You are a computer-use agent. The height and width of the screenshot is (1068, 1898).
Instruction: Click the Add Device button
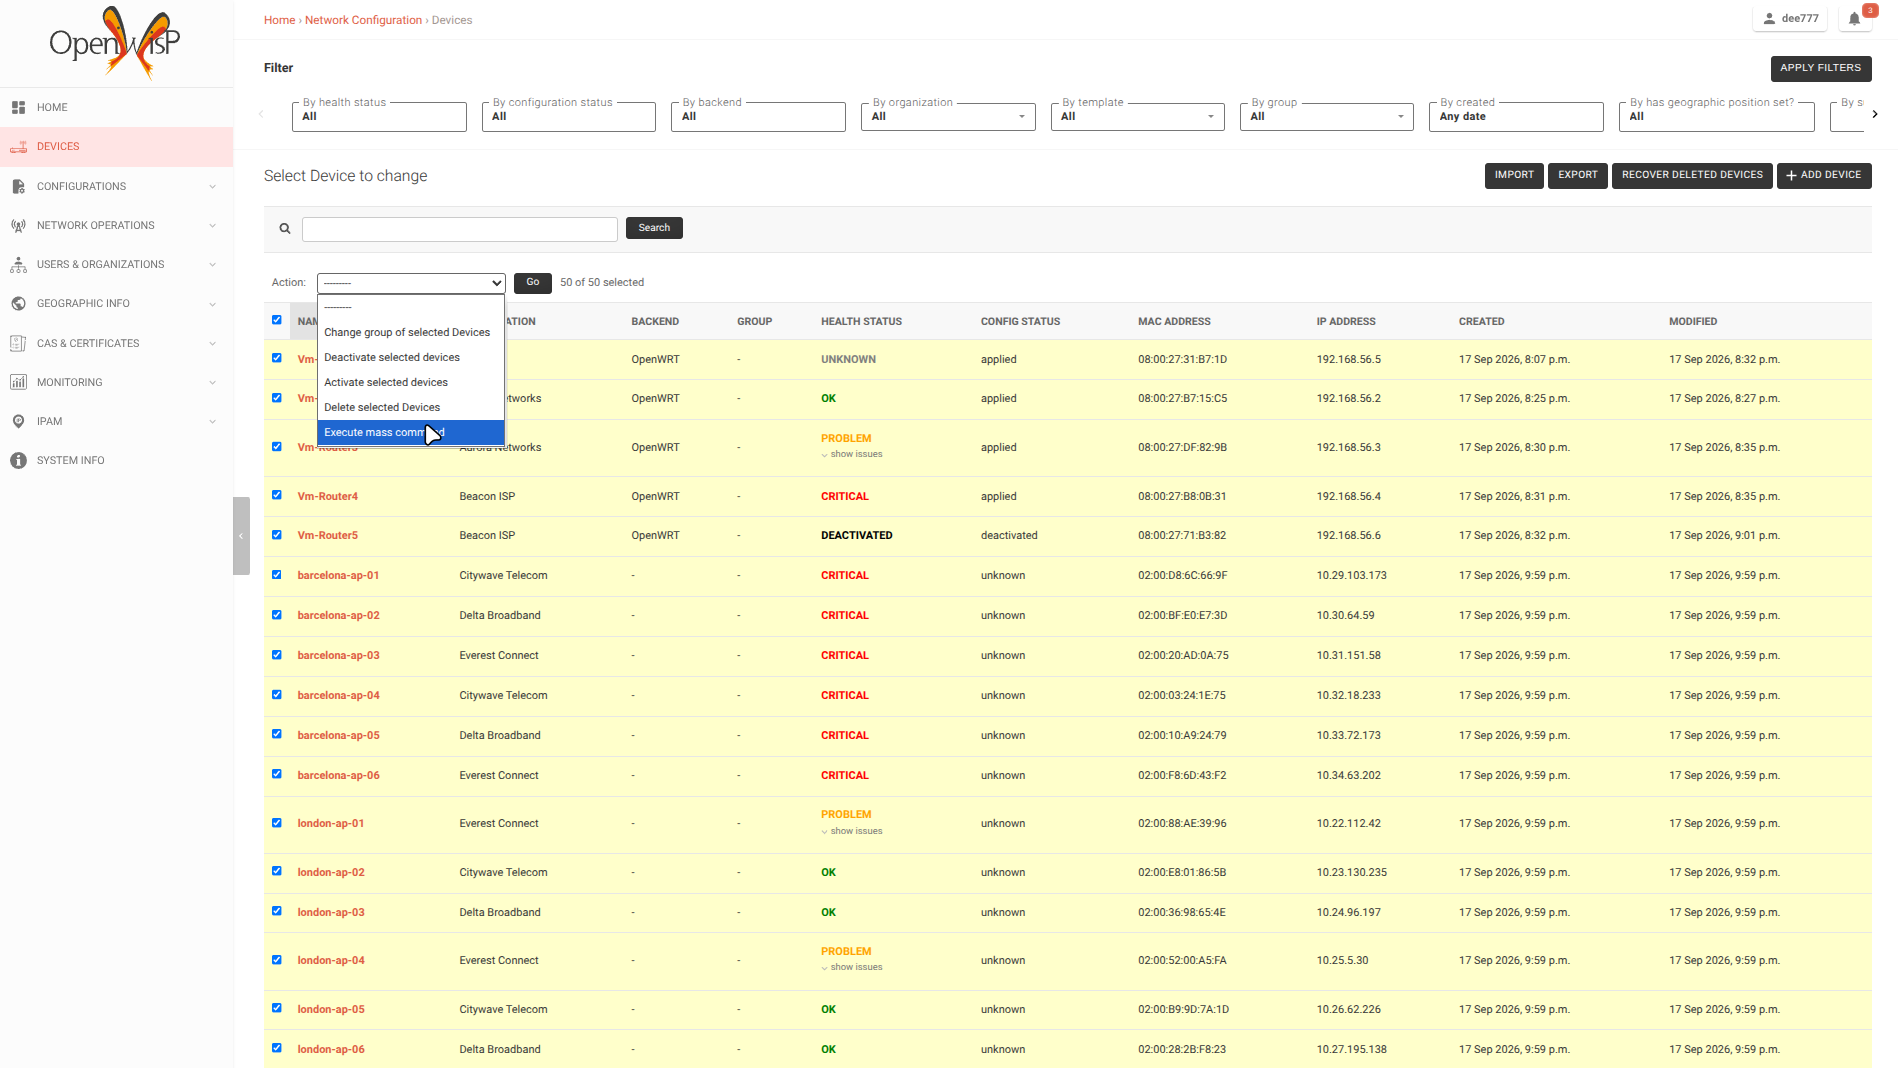coord(1824,175)
